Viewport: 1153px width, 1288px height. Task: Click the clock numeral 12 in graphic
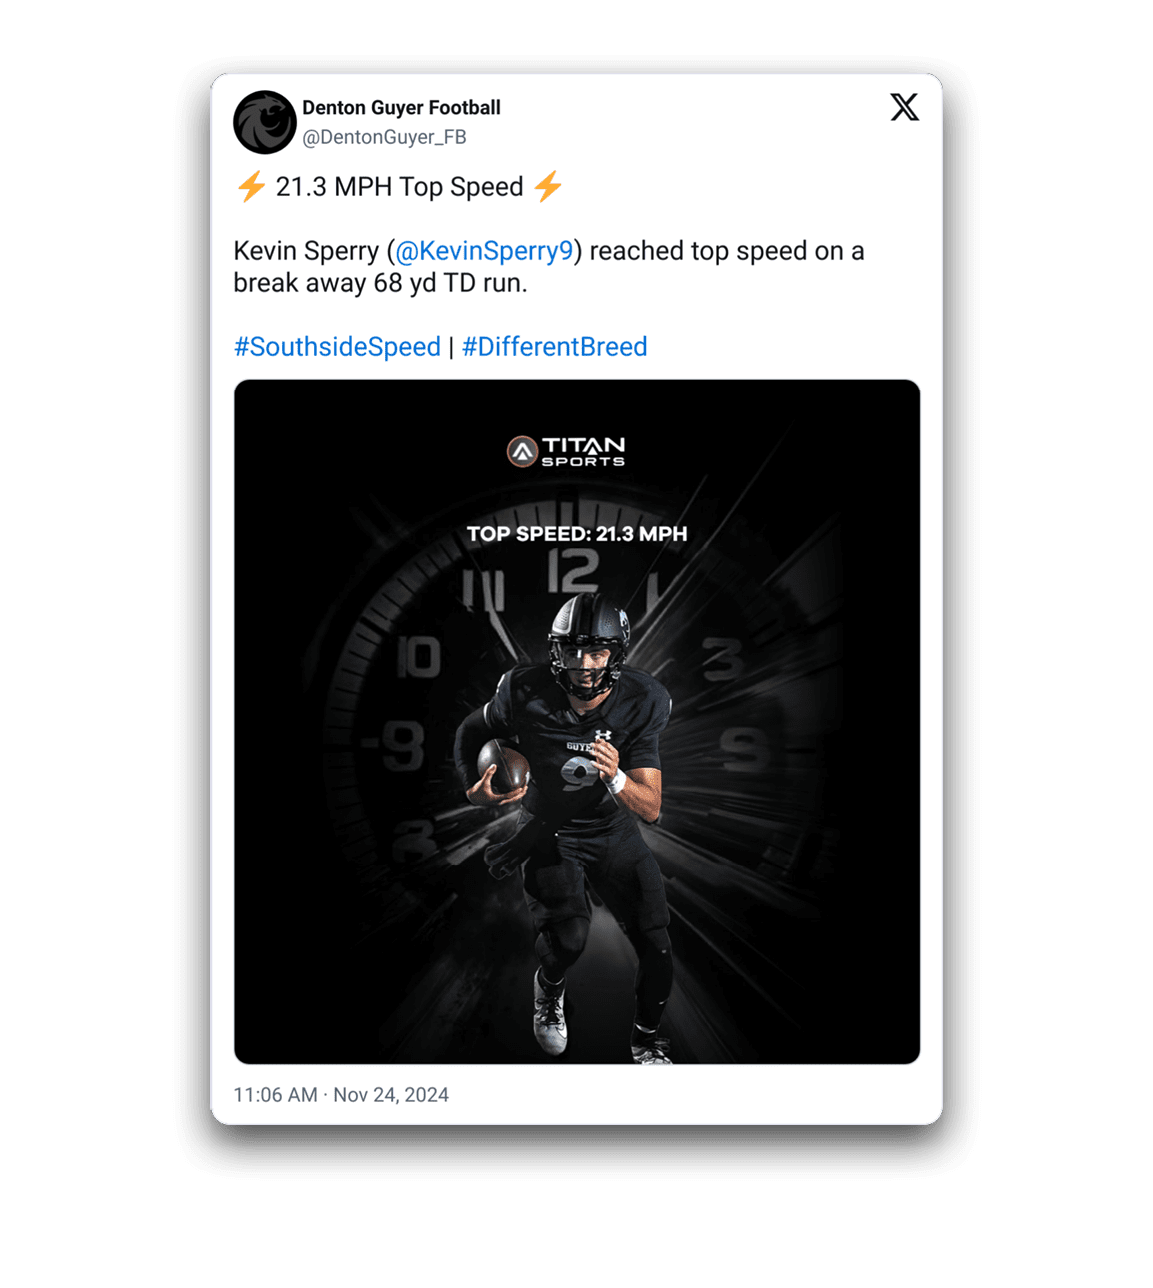click(x=573, y=573)
